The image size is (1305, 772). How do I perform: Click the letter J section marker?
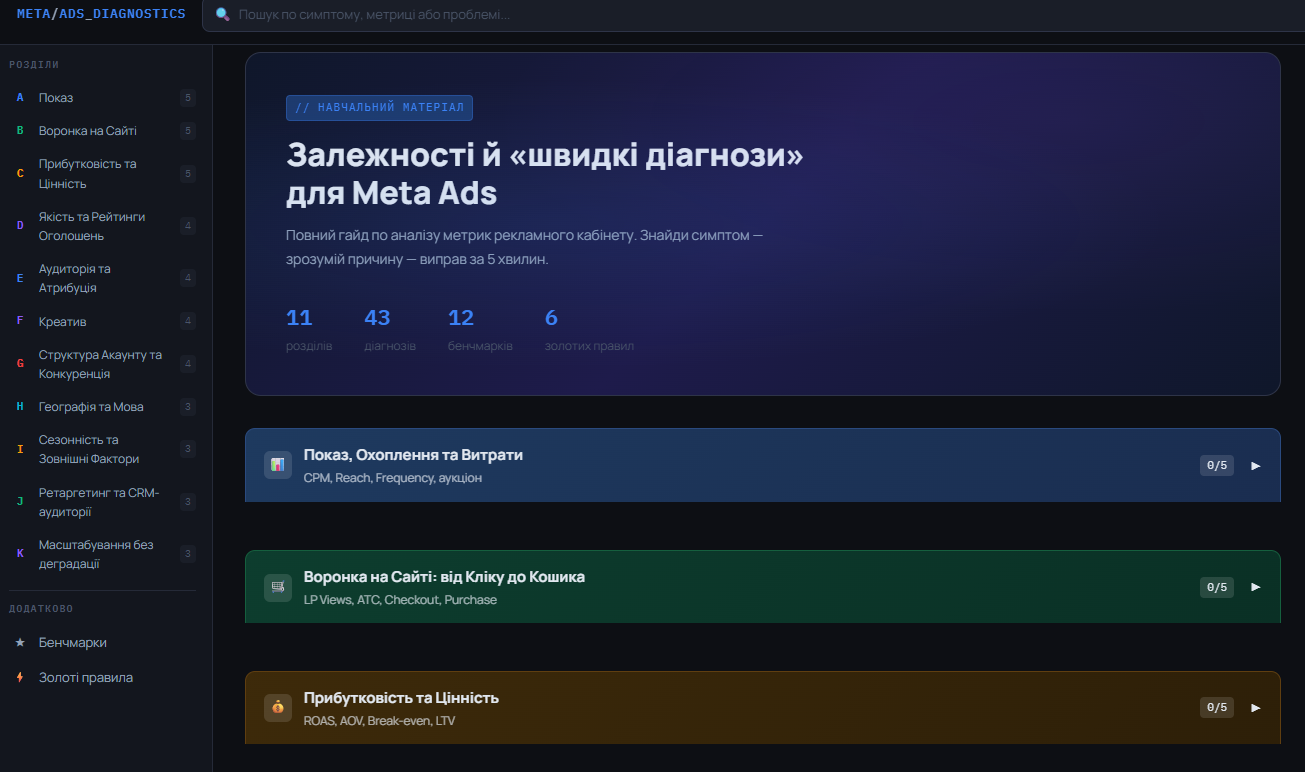(20, 502)
